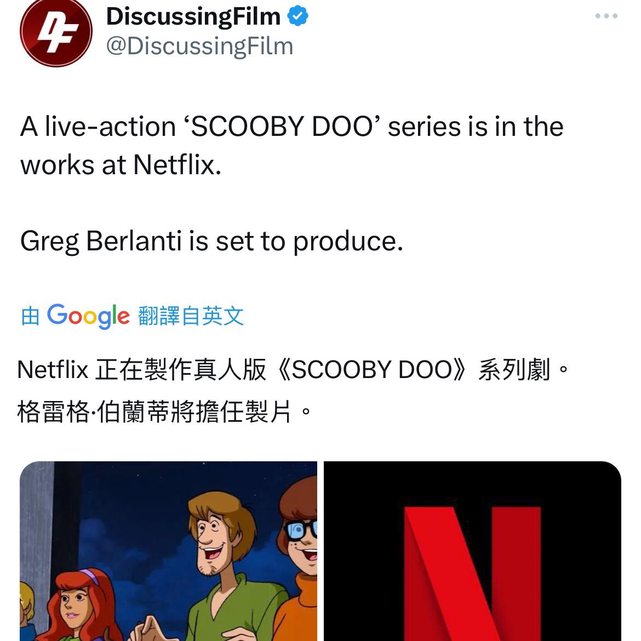Click the red Netflix N logo

[473, 574]
